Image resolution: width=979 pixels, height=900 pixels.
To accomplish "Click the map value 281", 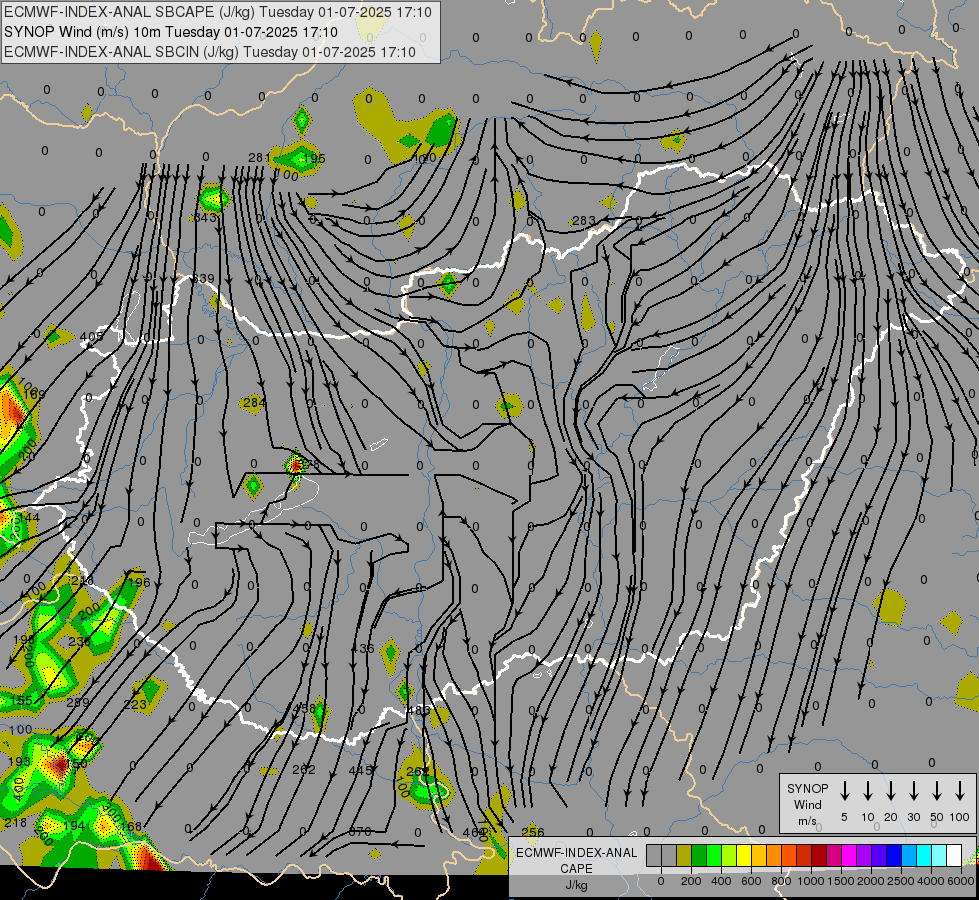I will [258, 157].
